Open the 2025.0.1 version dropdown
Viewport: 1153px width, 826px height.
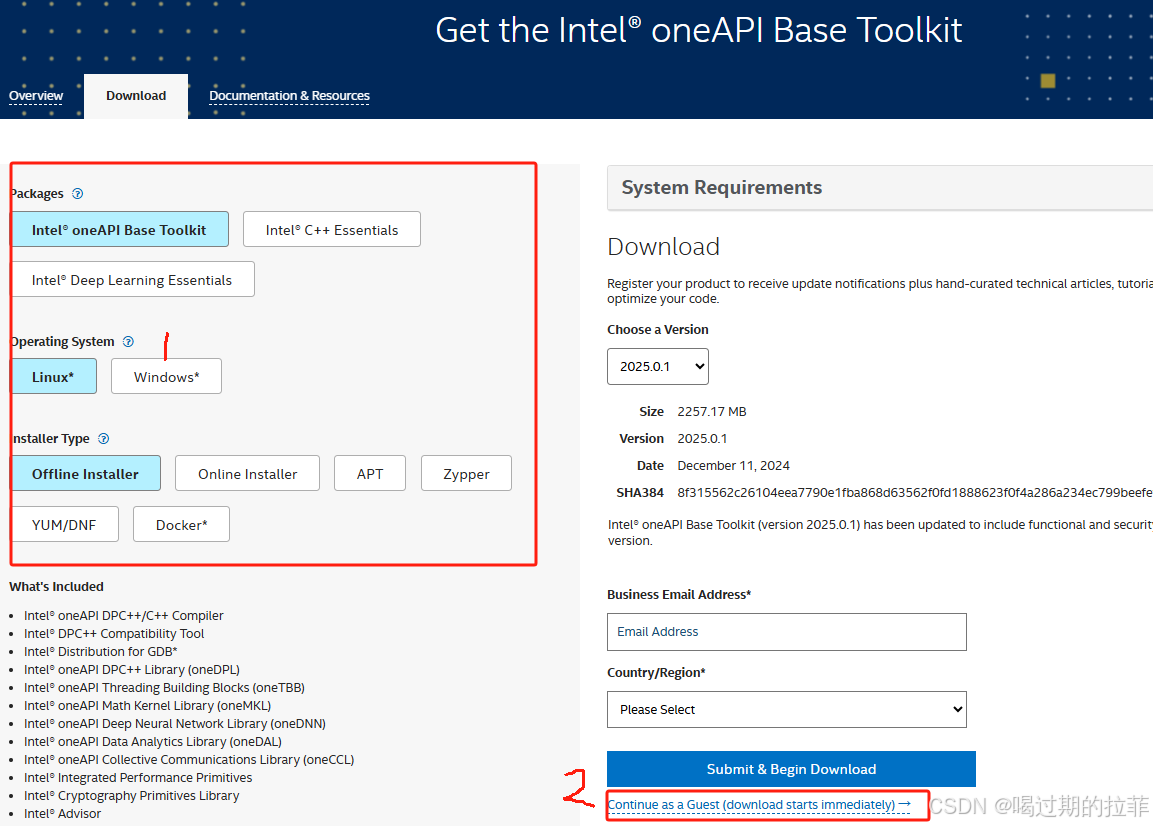coord(657,366)
